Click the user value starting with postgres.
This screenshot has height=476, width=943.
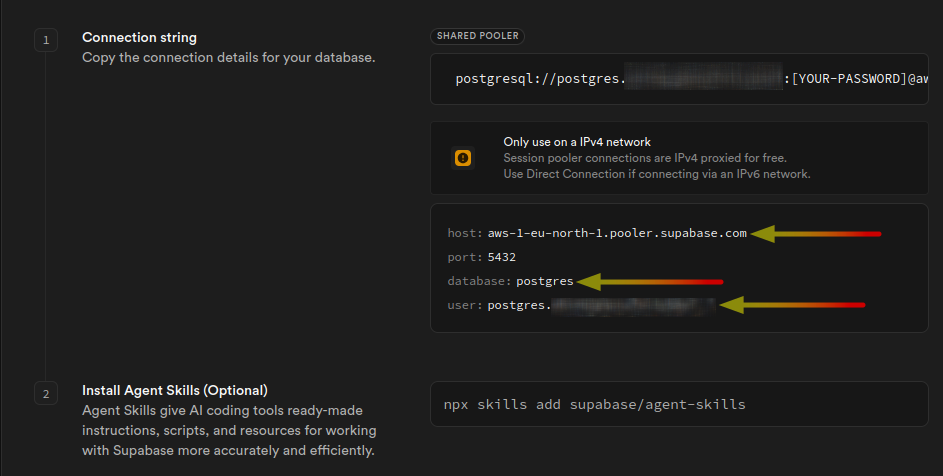[601, 305]
